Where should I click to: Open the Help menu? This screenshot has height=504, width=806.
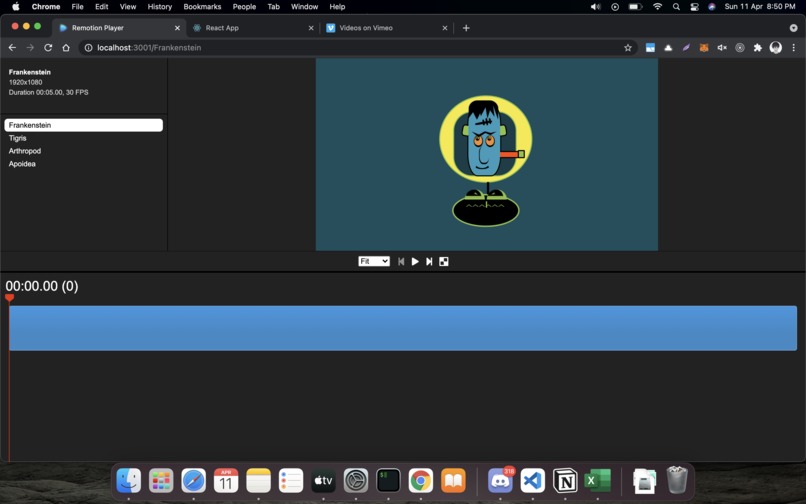[337, 7]
